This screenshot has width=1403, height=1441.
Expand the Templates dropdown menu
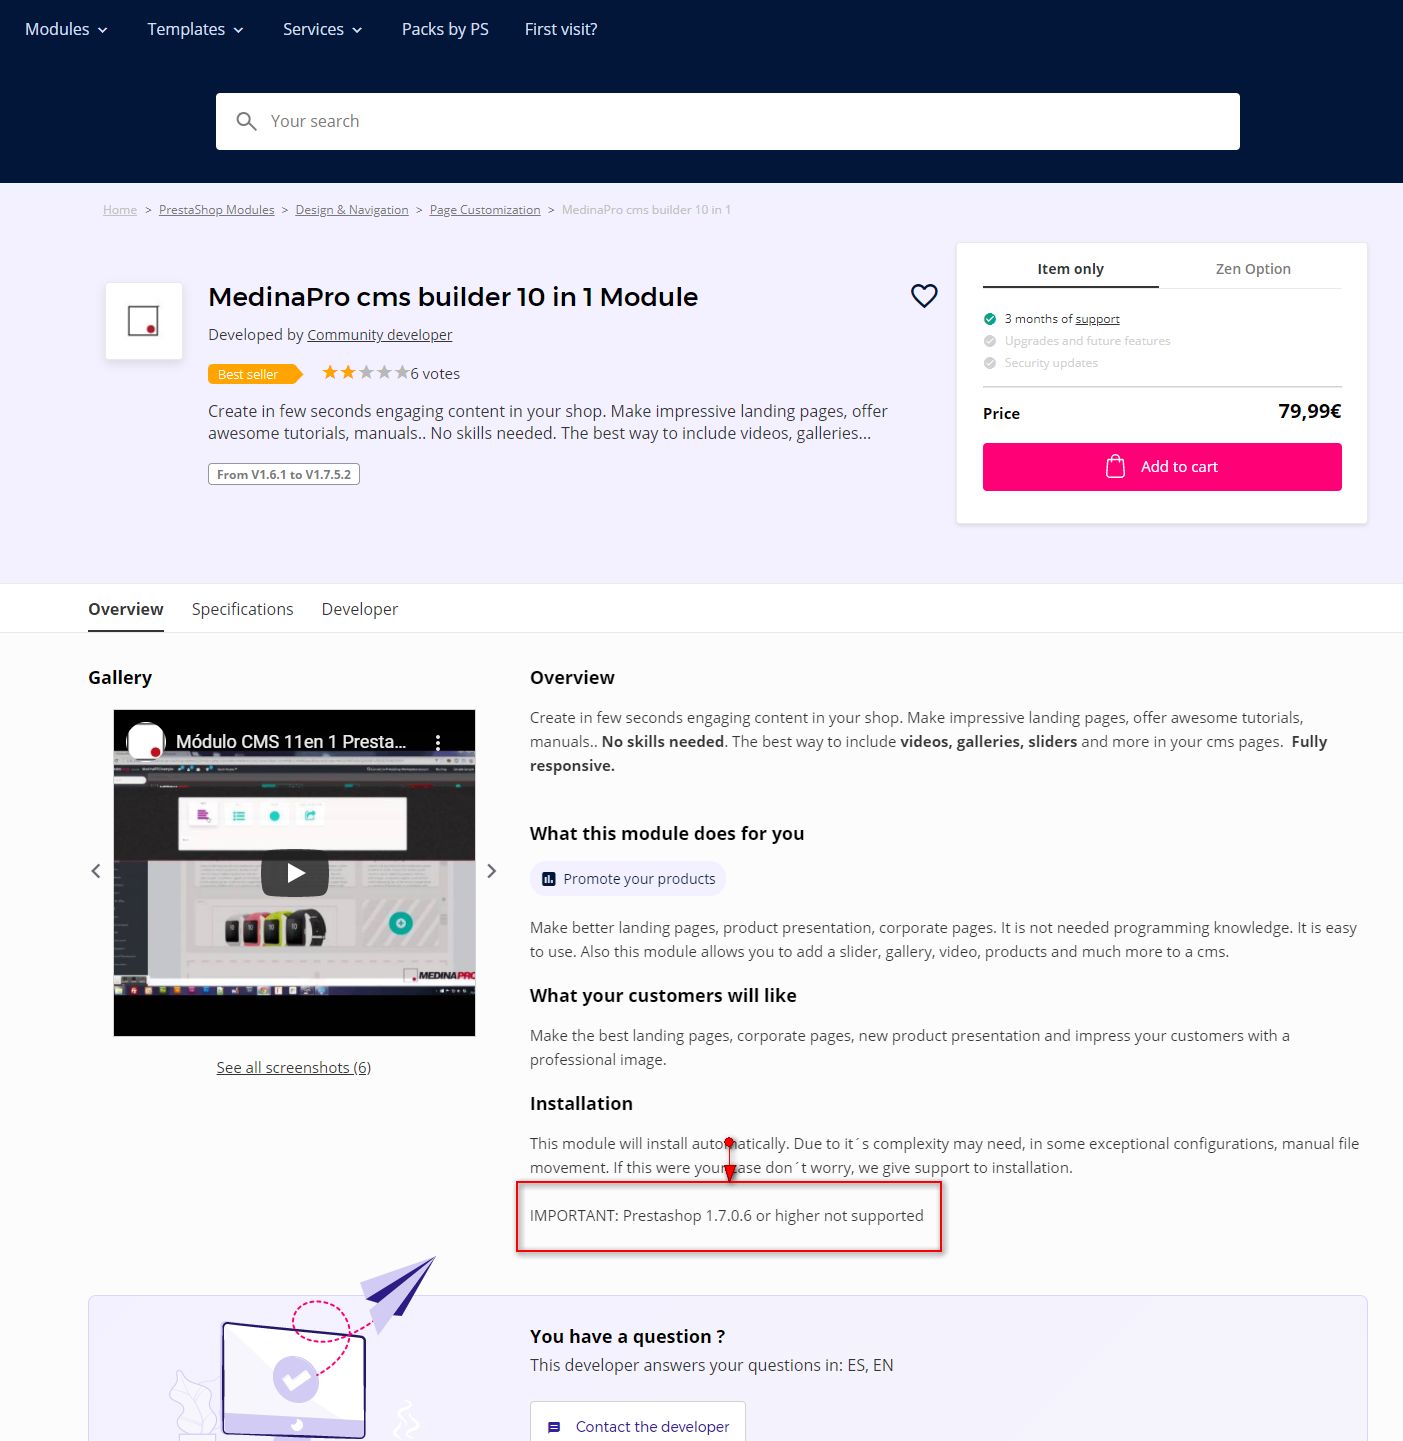[195, 29]
